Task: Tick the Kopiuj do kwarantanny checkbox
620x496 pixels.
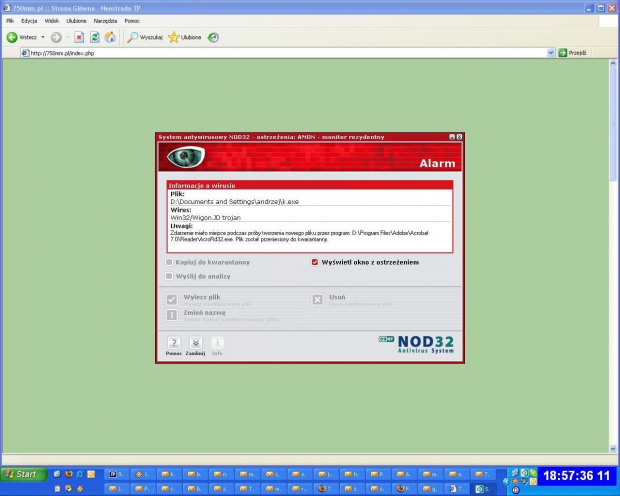Action: click(x=170, y=262)
